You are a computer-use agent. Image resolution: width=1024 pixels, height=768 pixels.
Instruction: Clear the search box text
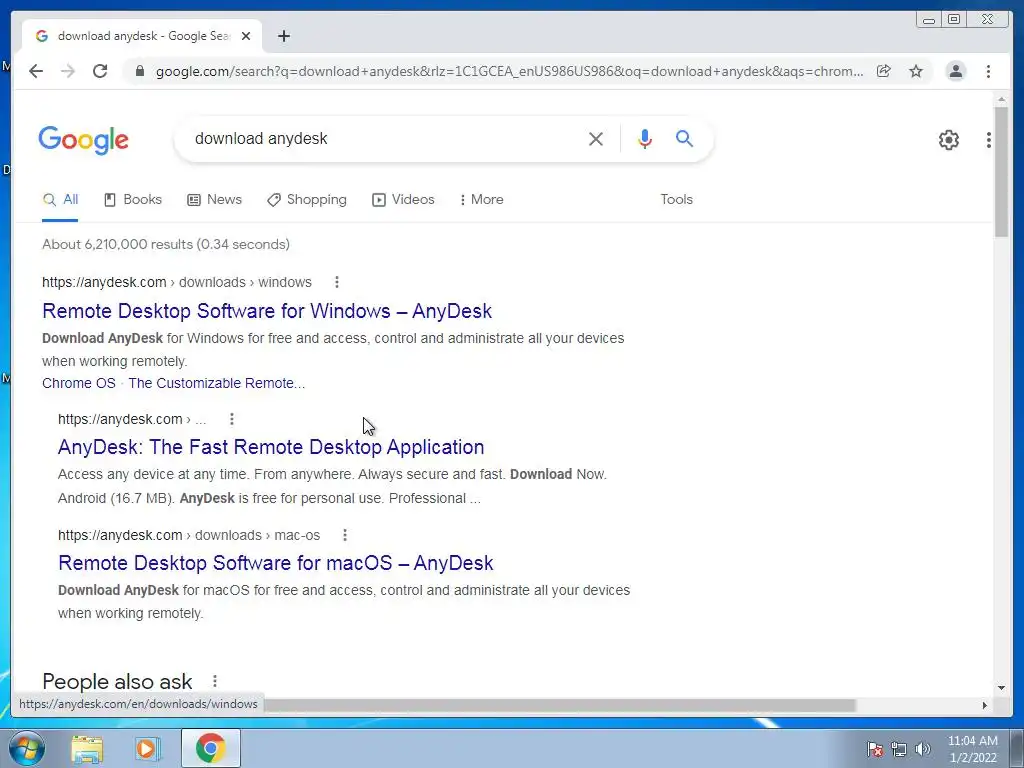pyautogui.click(x=596, y=138)
